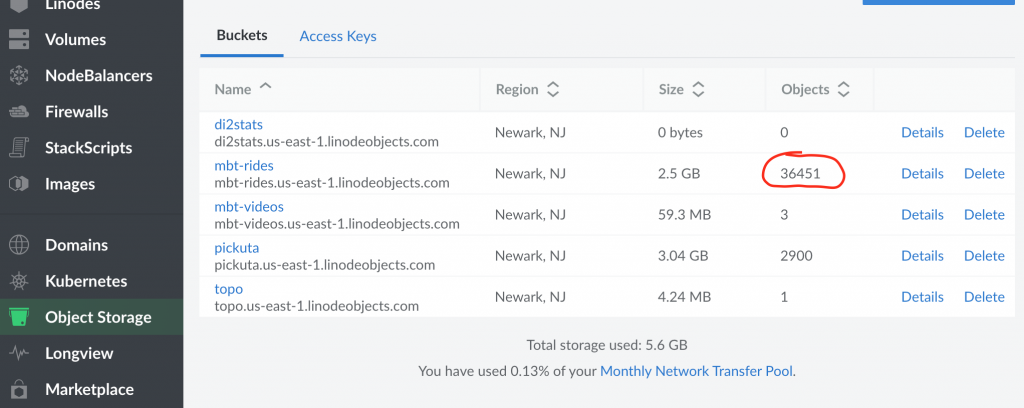The image size is (1024, 408).
Task: View Details for the pickuta bucket
Action: 922,255
